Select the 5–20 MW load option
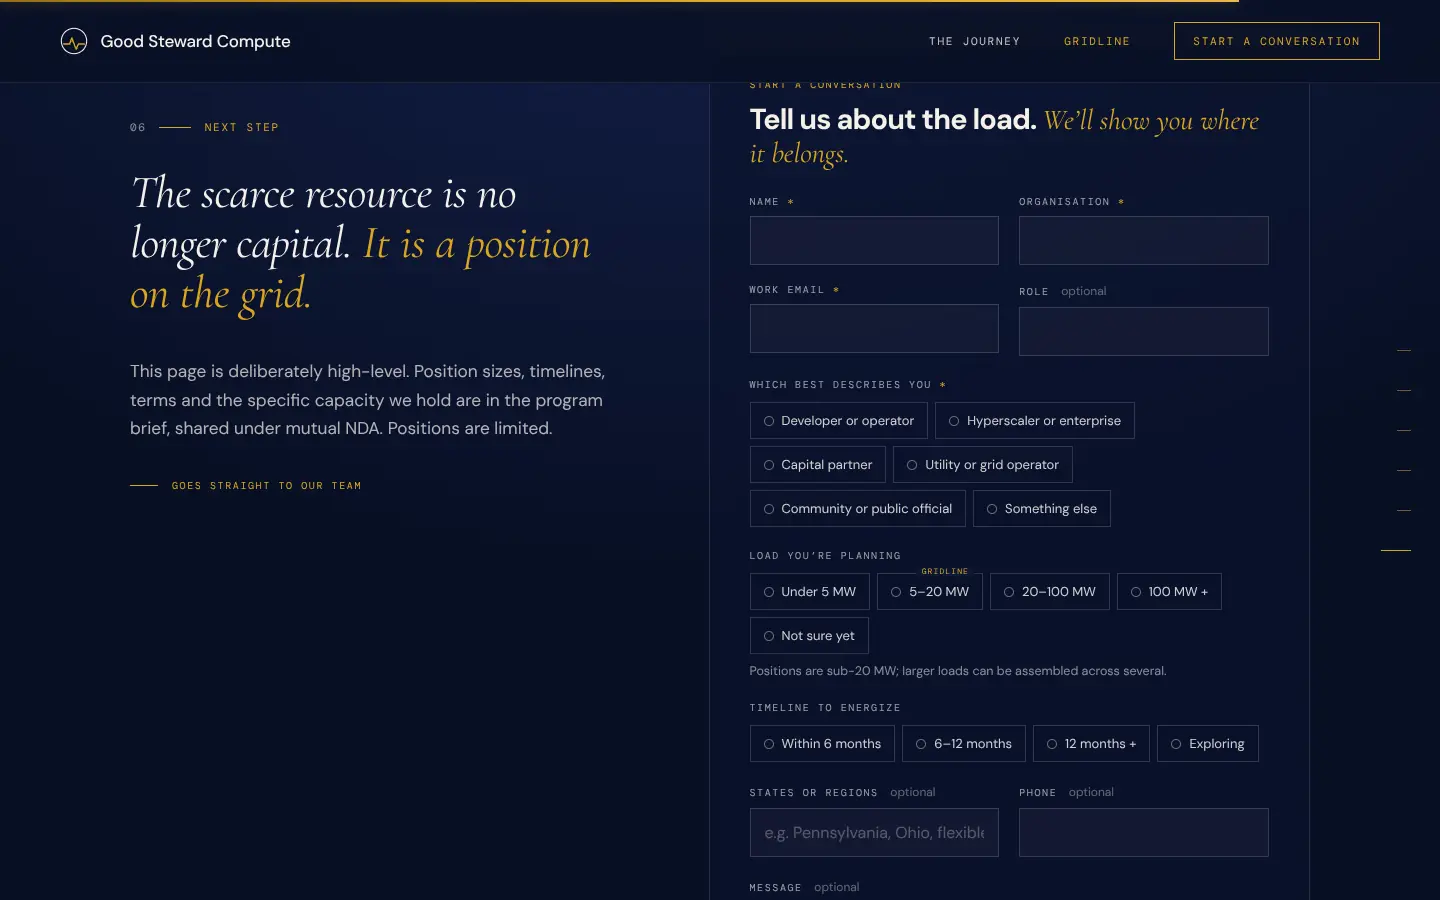The image size is (1440, 900). click(x=930, y=592)
